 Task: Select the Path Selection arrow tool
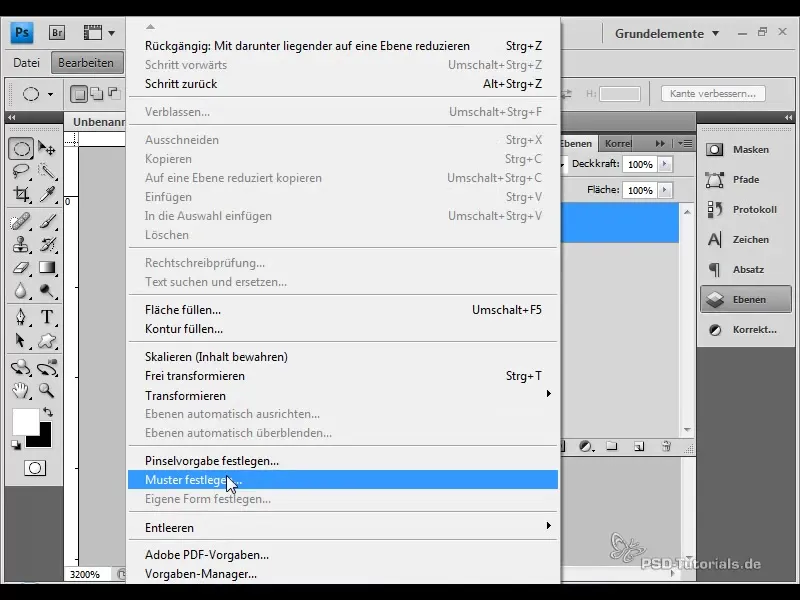point(21,340)
